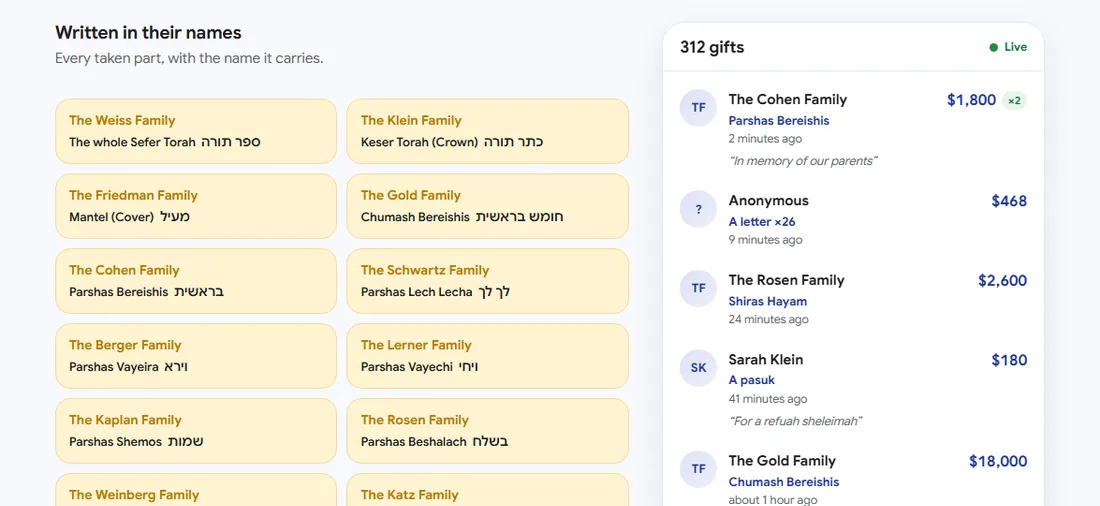Viewport: 1100px width, 506px height.
Task: Open The Weiss Family Sefer Torah card
Action: click(x=196, y=131)
